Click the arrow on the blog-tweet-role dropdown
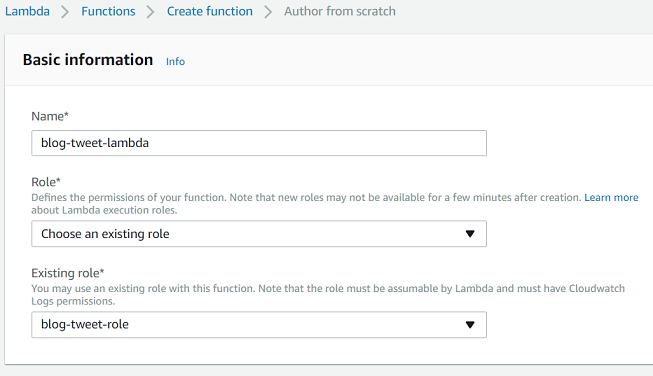The image size is (653, 376). [x=470, y=325]
